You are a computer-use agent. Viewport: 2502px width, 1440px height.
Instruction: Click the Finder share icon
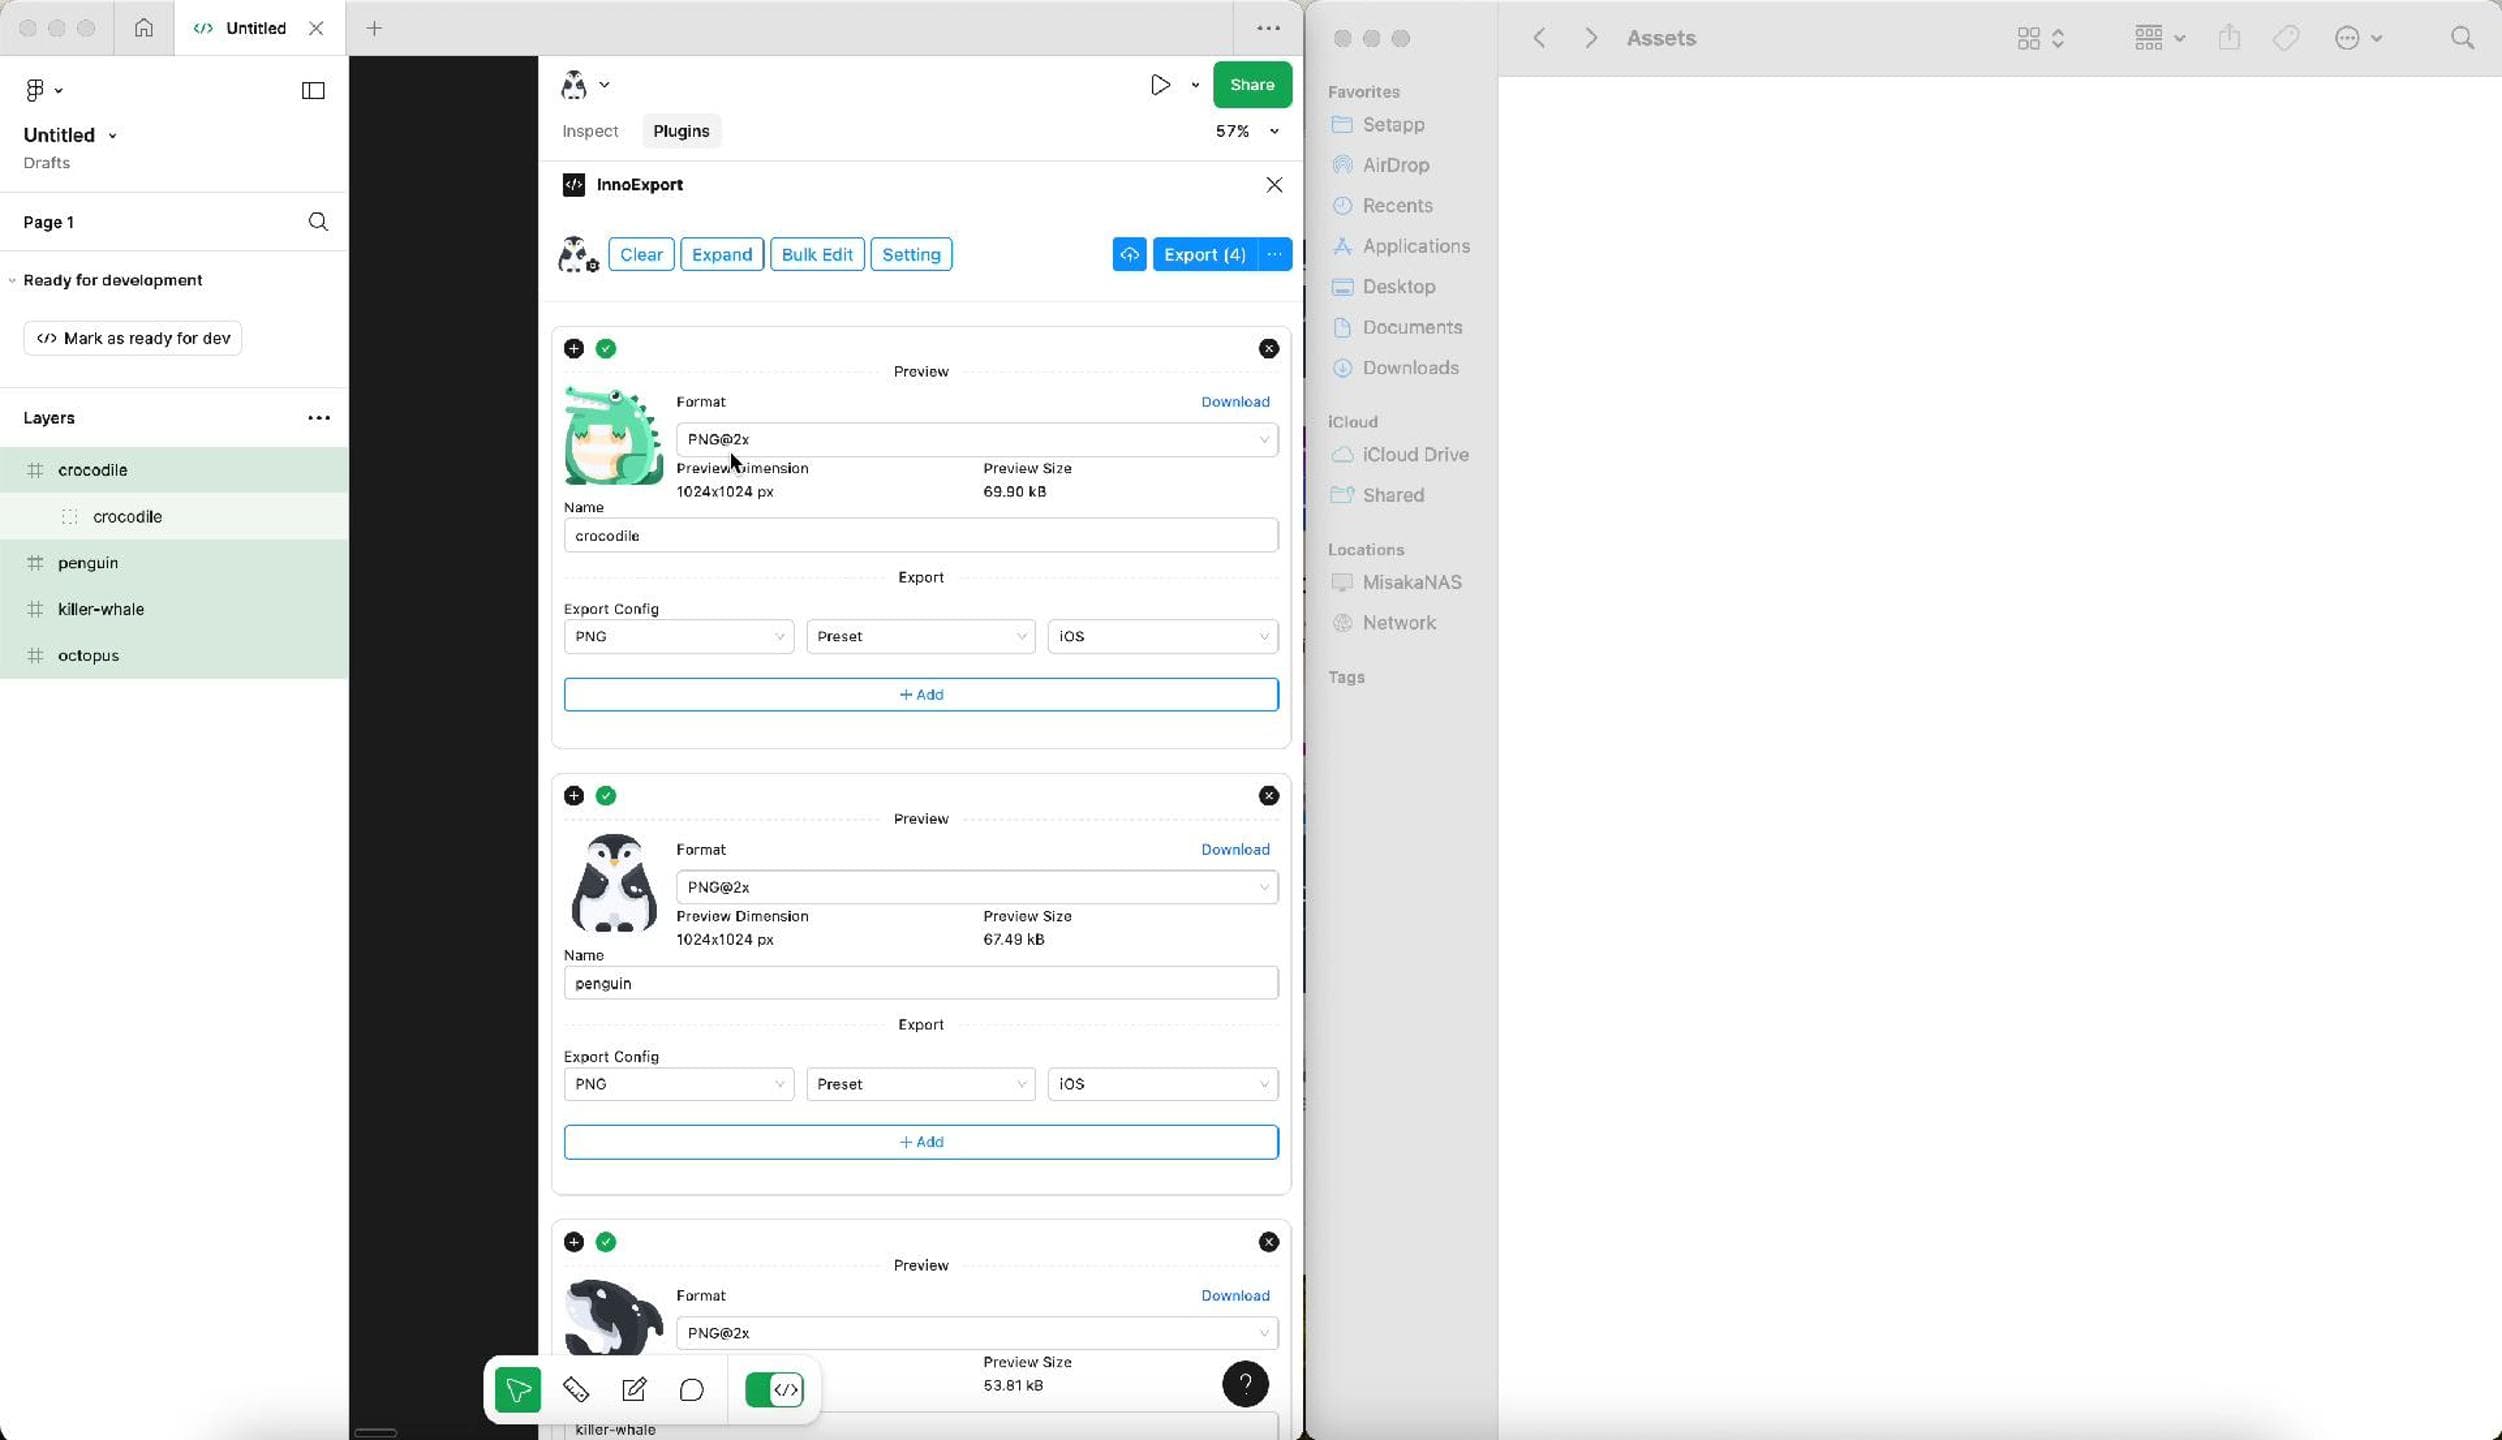(2229, 38)
